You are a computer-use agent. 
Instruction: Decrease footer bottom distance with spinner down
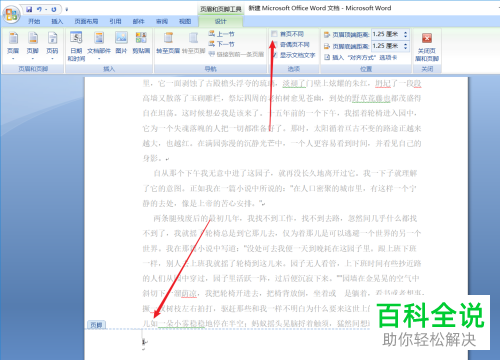pyautogui.click(x=406, y=48)
